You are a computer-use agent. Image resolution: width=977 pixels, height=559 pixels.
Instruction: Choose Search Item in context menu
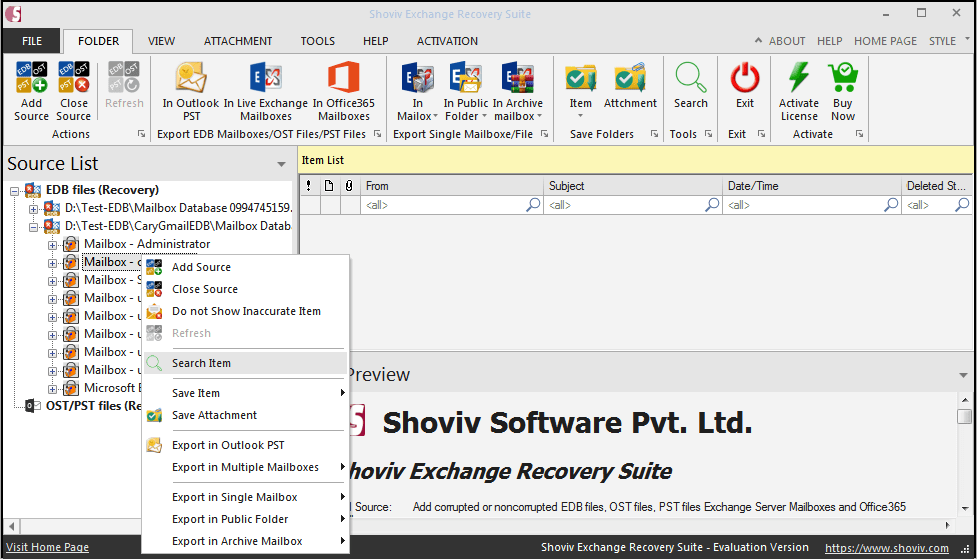point(245,363)
